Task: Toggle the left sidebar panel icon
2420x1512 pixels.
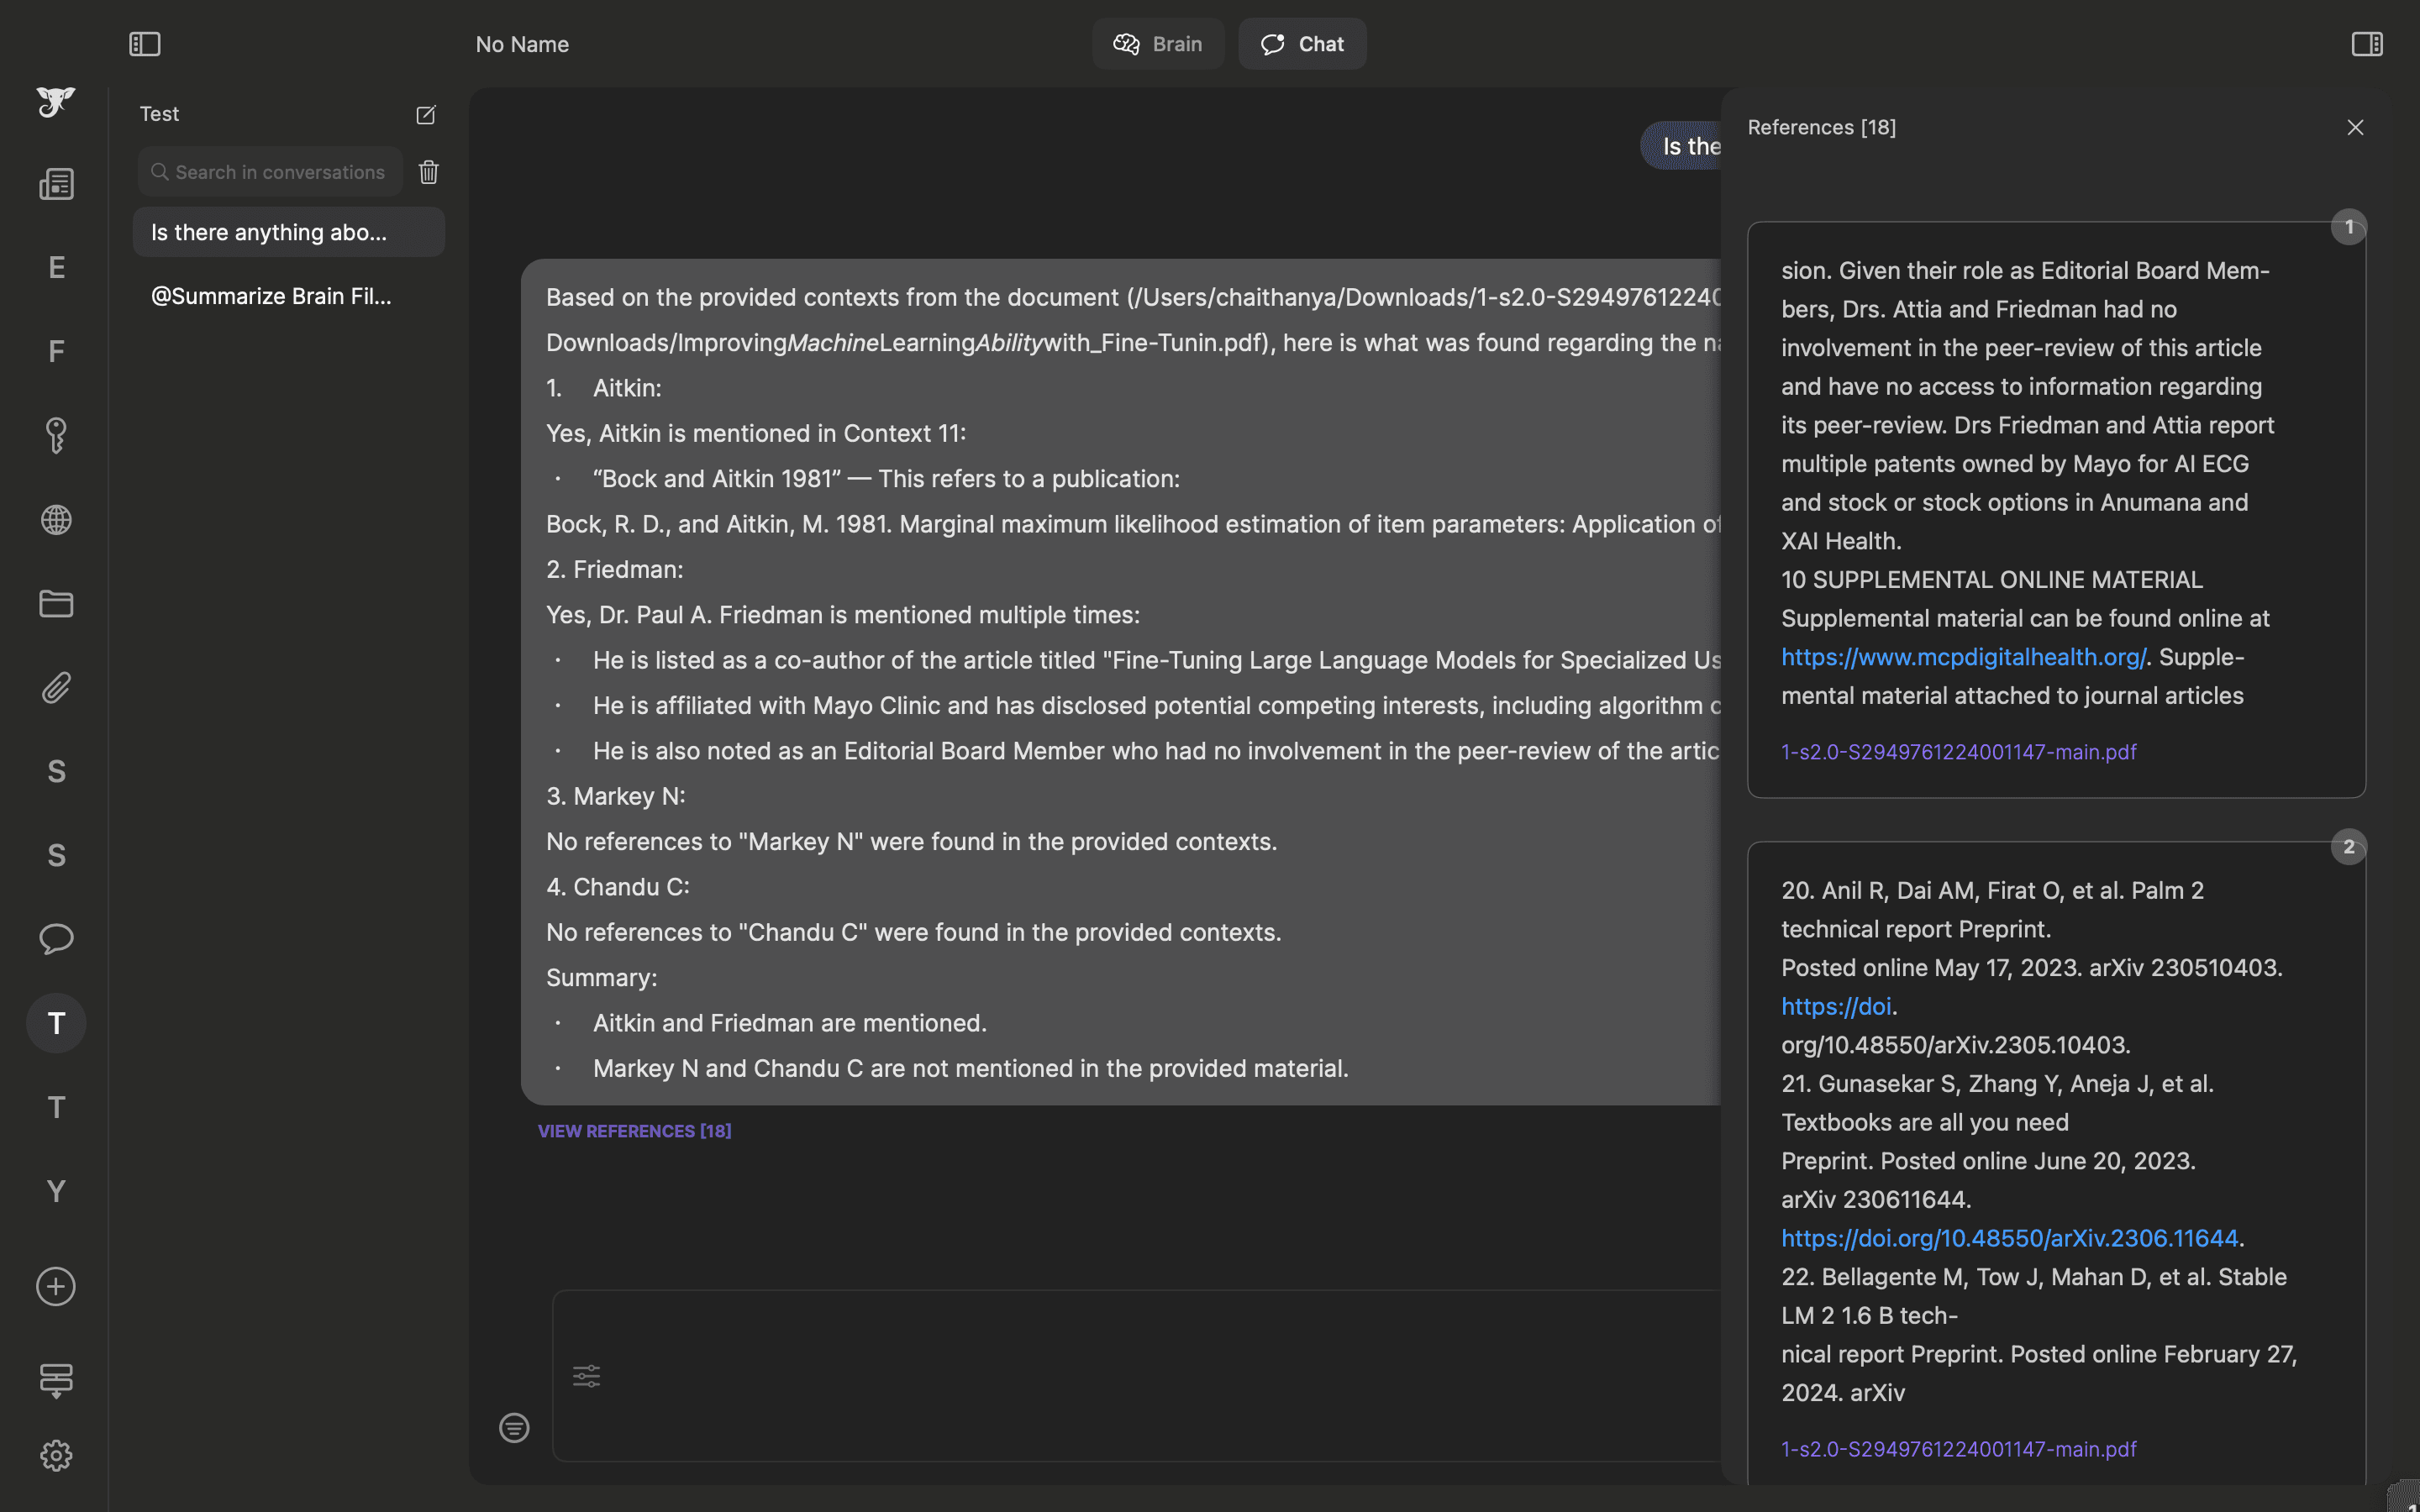Action: coord(145,44)
